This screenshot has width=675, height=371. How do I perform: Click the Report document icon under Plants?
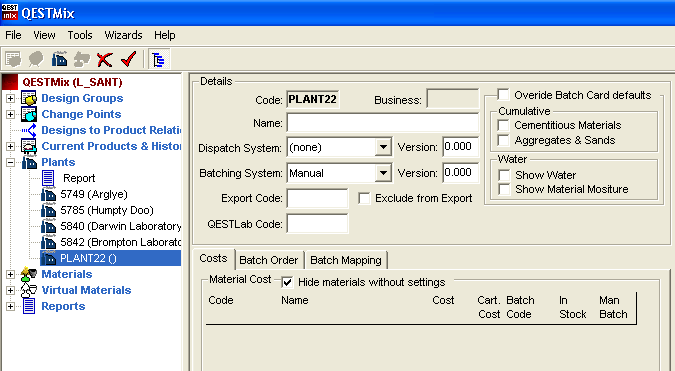pyautogui.click(x=48, y=178)
